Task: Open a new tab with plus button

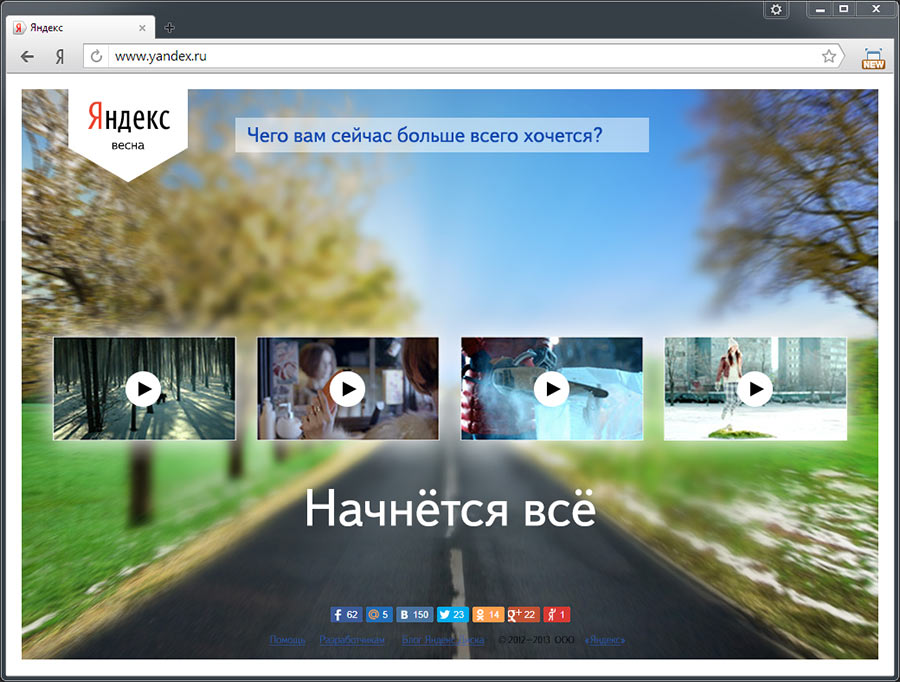Action: click(x=169, y=27)
